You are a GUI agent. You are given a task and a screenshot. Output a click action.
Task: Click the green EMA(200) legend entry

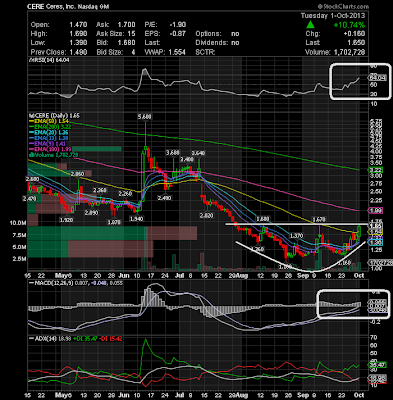pyautogui.click(x=49, y=127)
